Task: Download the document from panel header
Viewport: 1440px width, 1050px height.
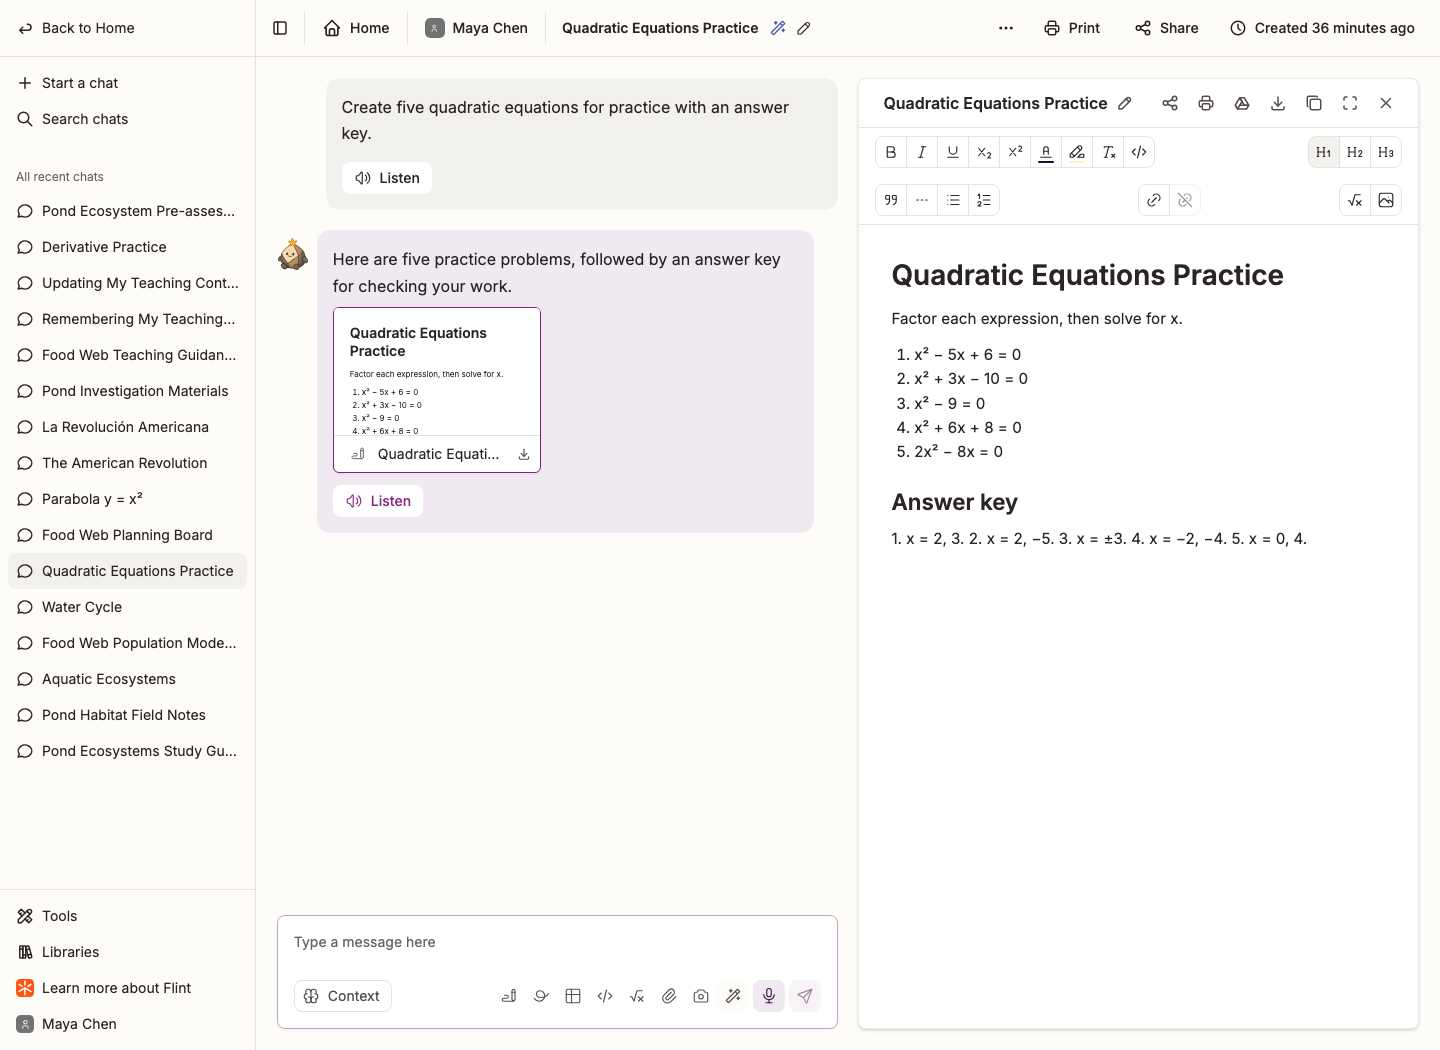Action: [1278, 103]
